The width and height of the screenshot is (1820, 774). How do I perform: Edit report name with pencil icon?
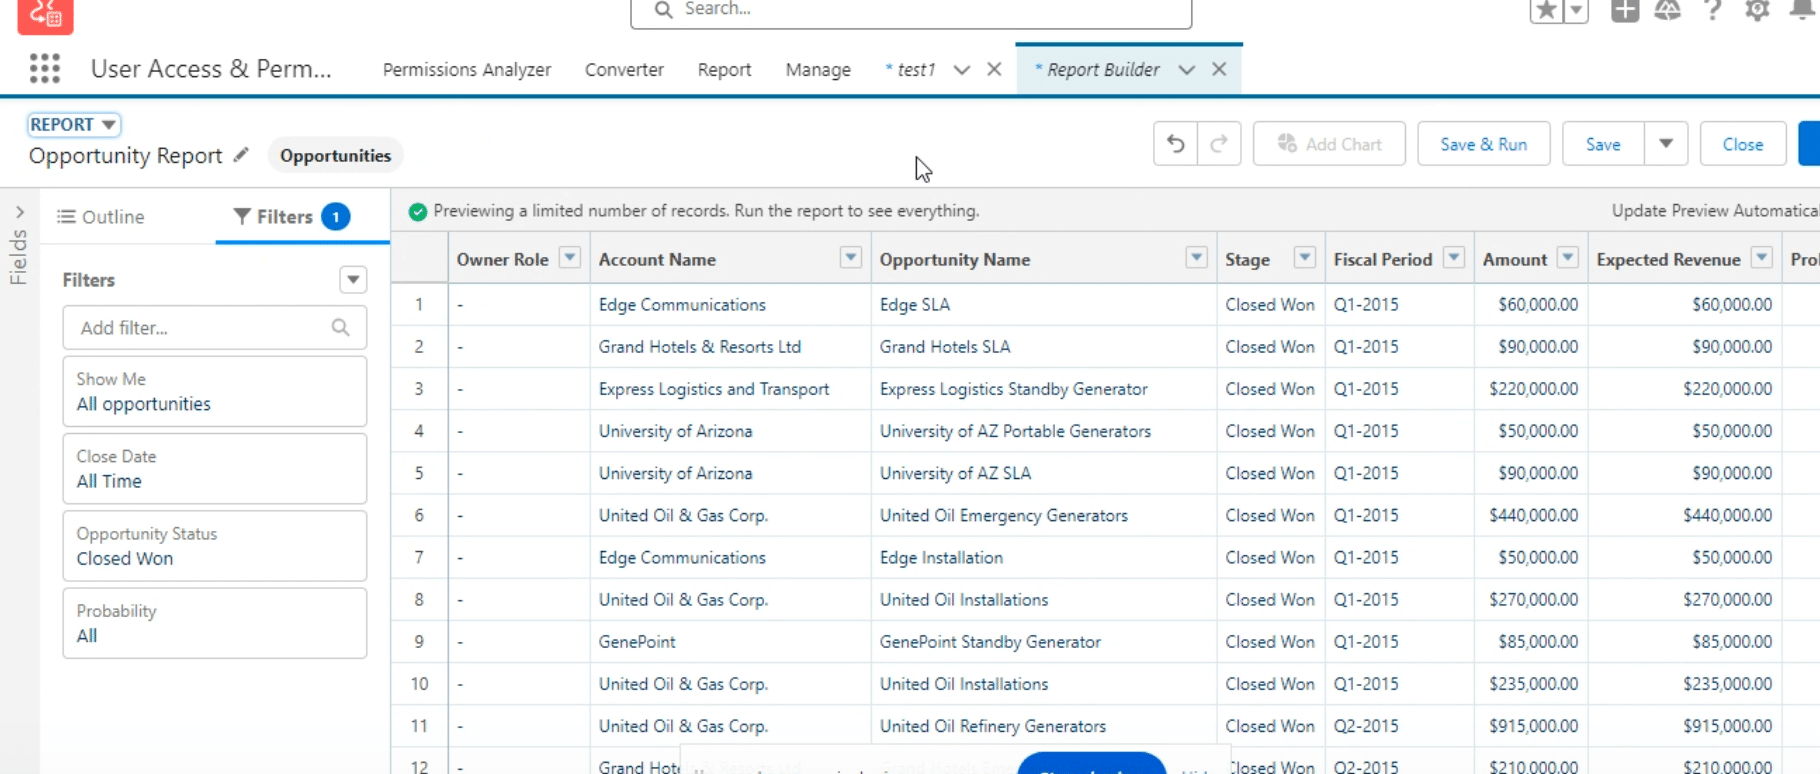tap(241, 155)
